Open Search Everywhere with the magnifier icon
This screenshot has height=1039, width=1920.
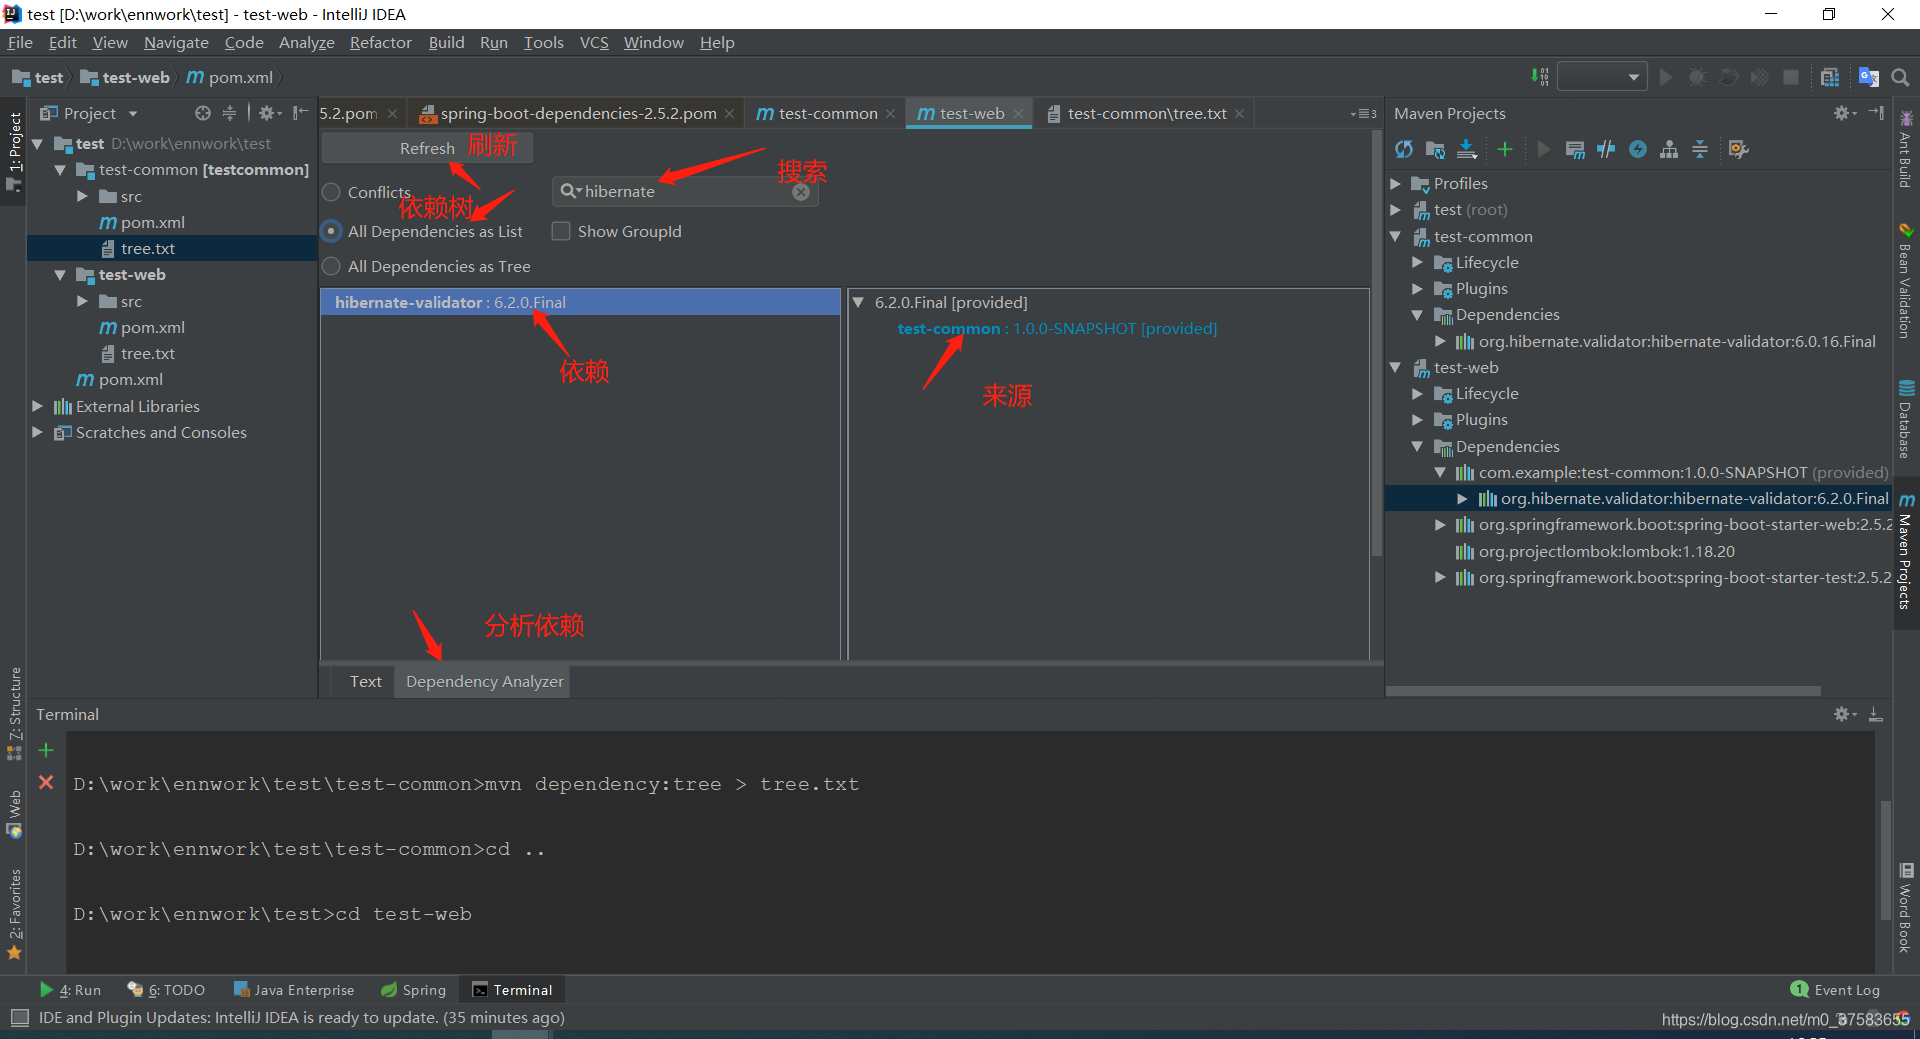[x=1901, y=76]
